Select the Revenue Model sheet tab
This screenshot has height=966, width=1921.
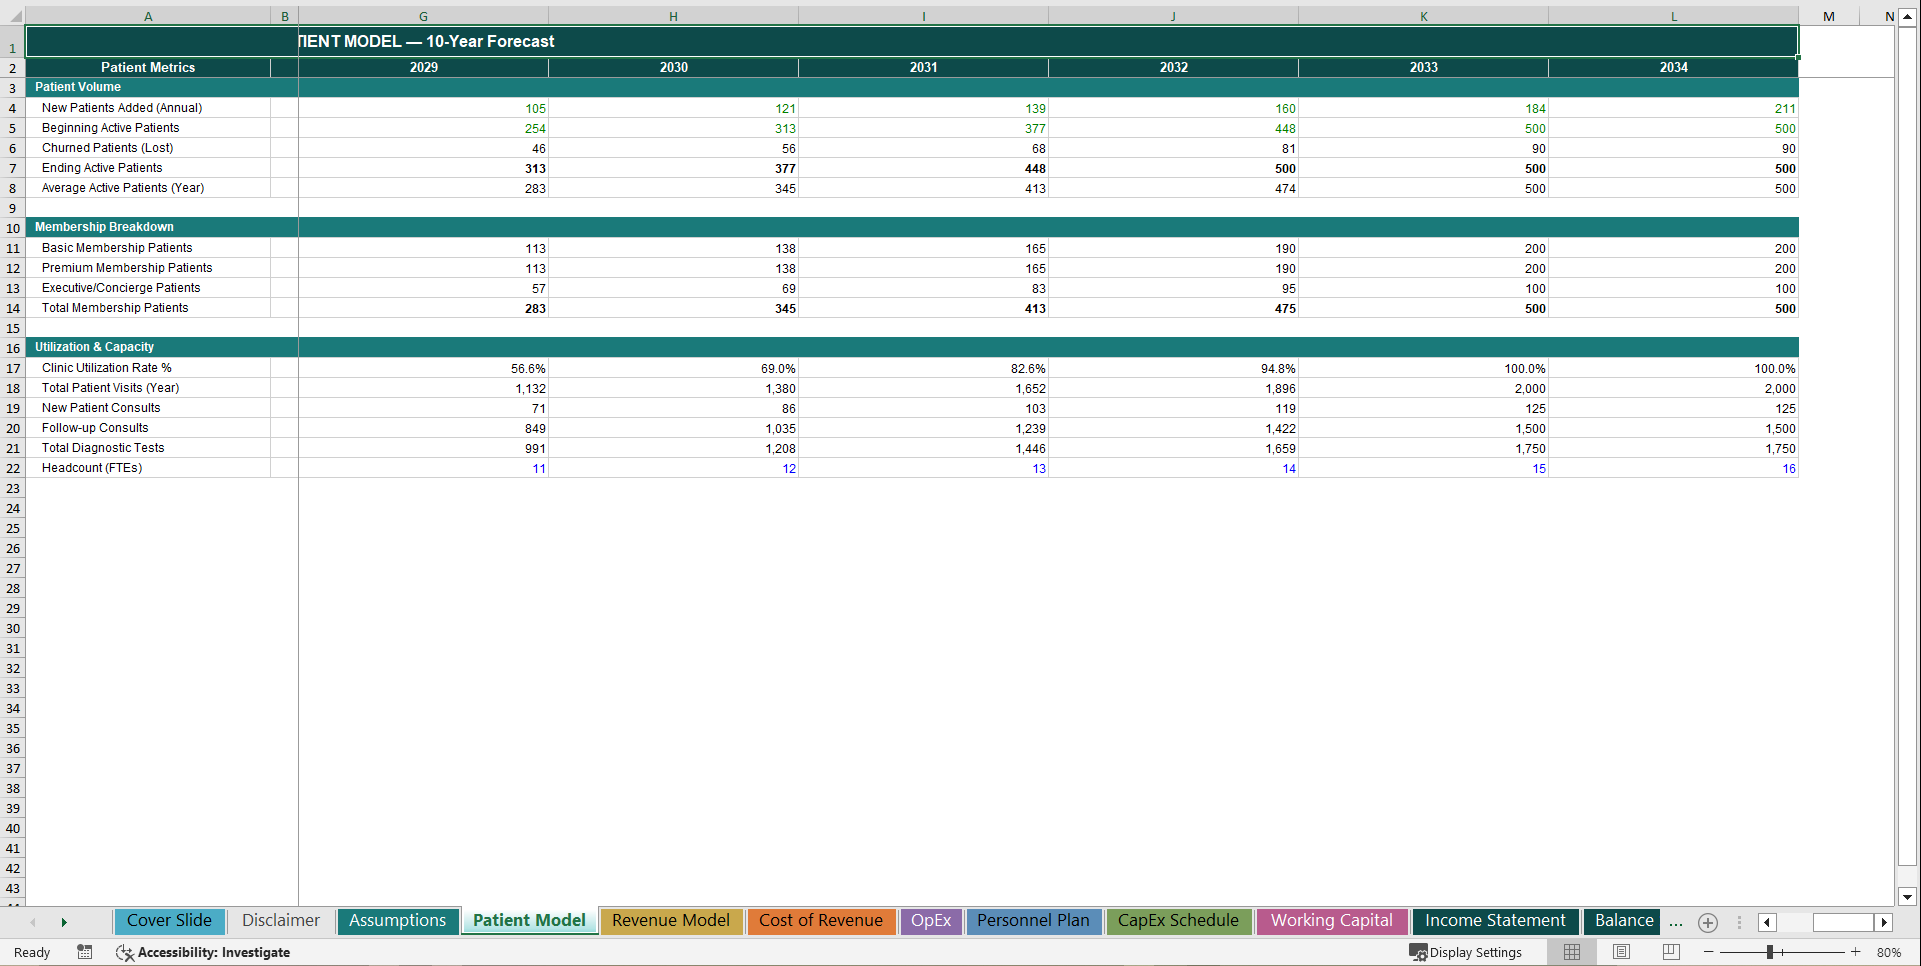(x=671, y=921)
